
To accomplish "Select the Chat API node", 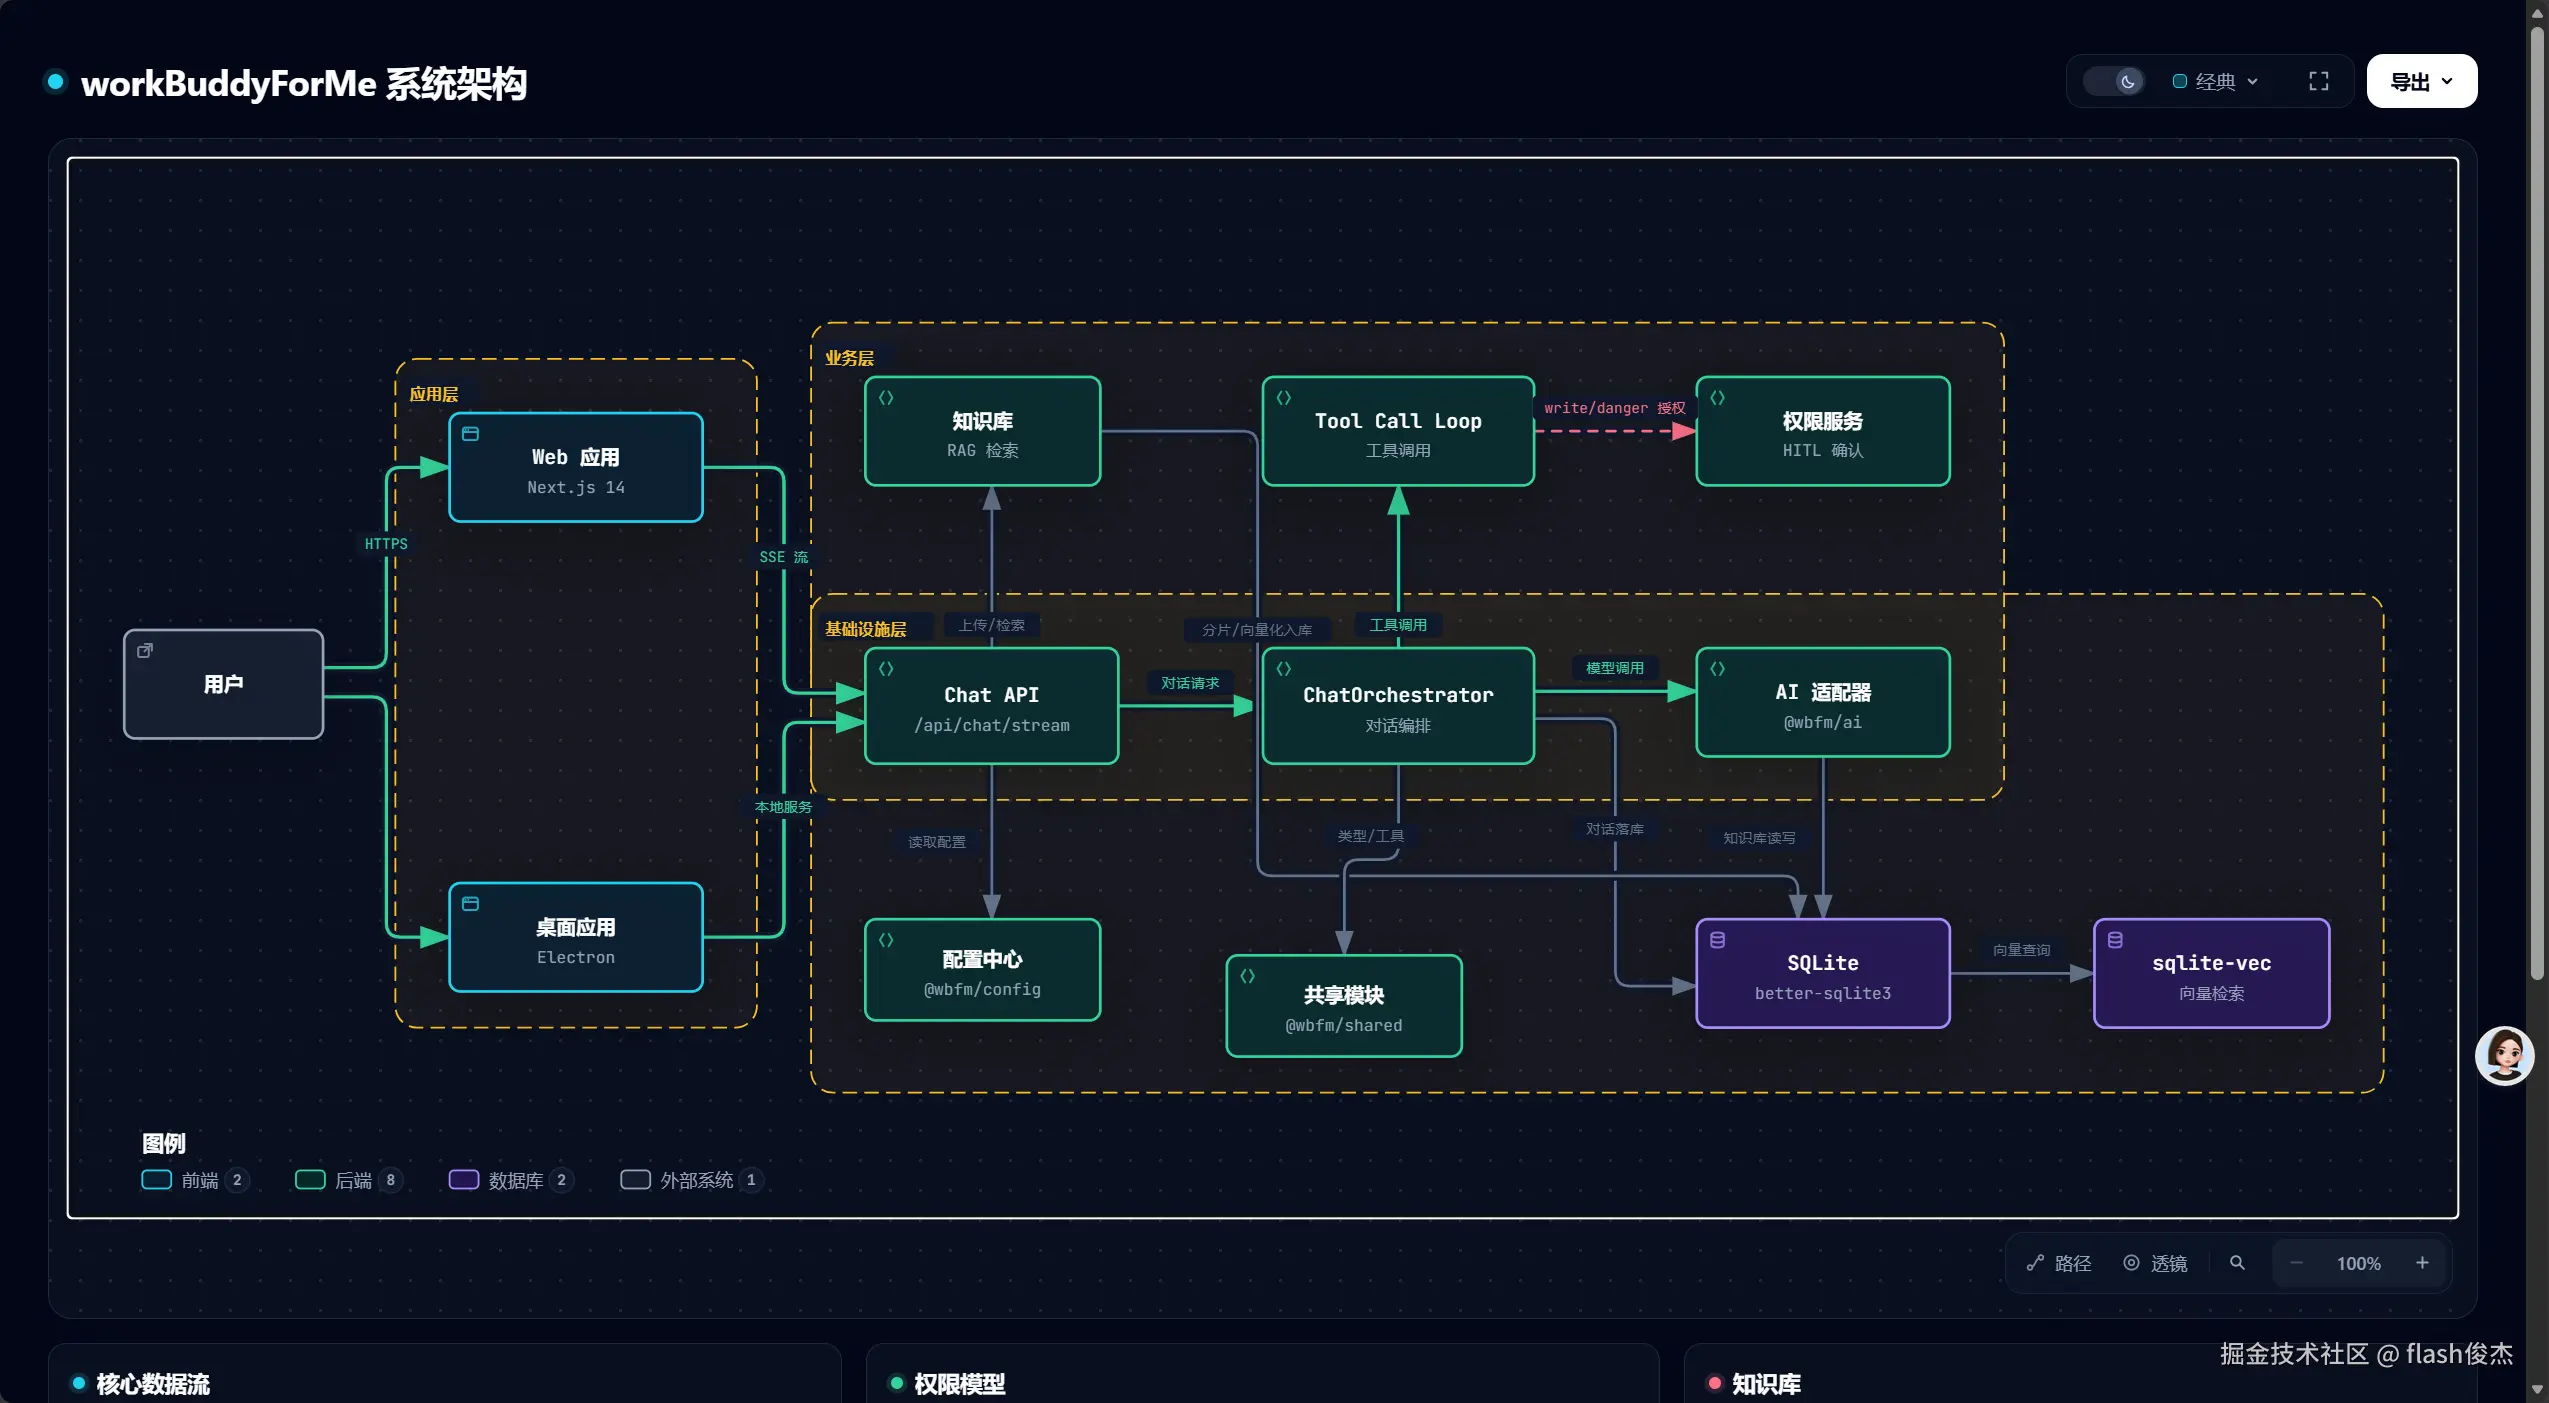I will 991,706.
